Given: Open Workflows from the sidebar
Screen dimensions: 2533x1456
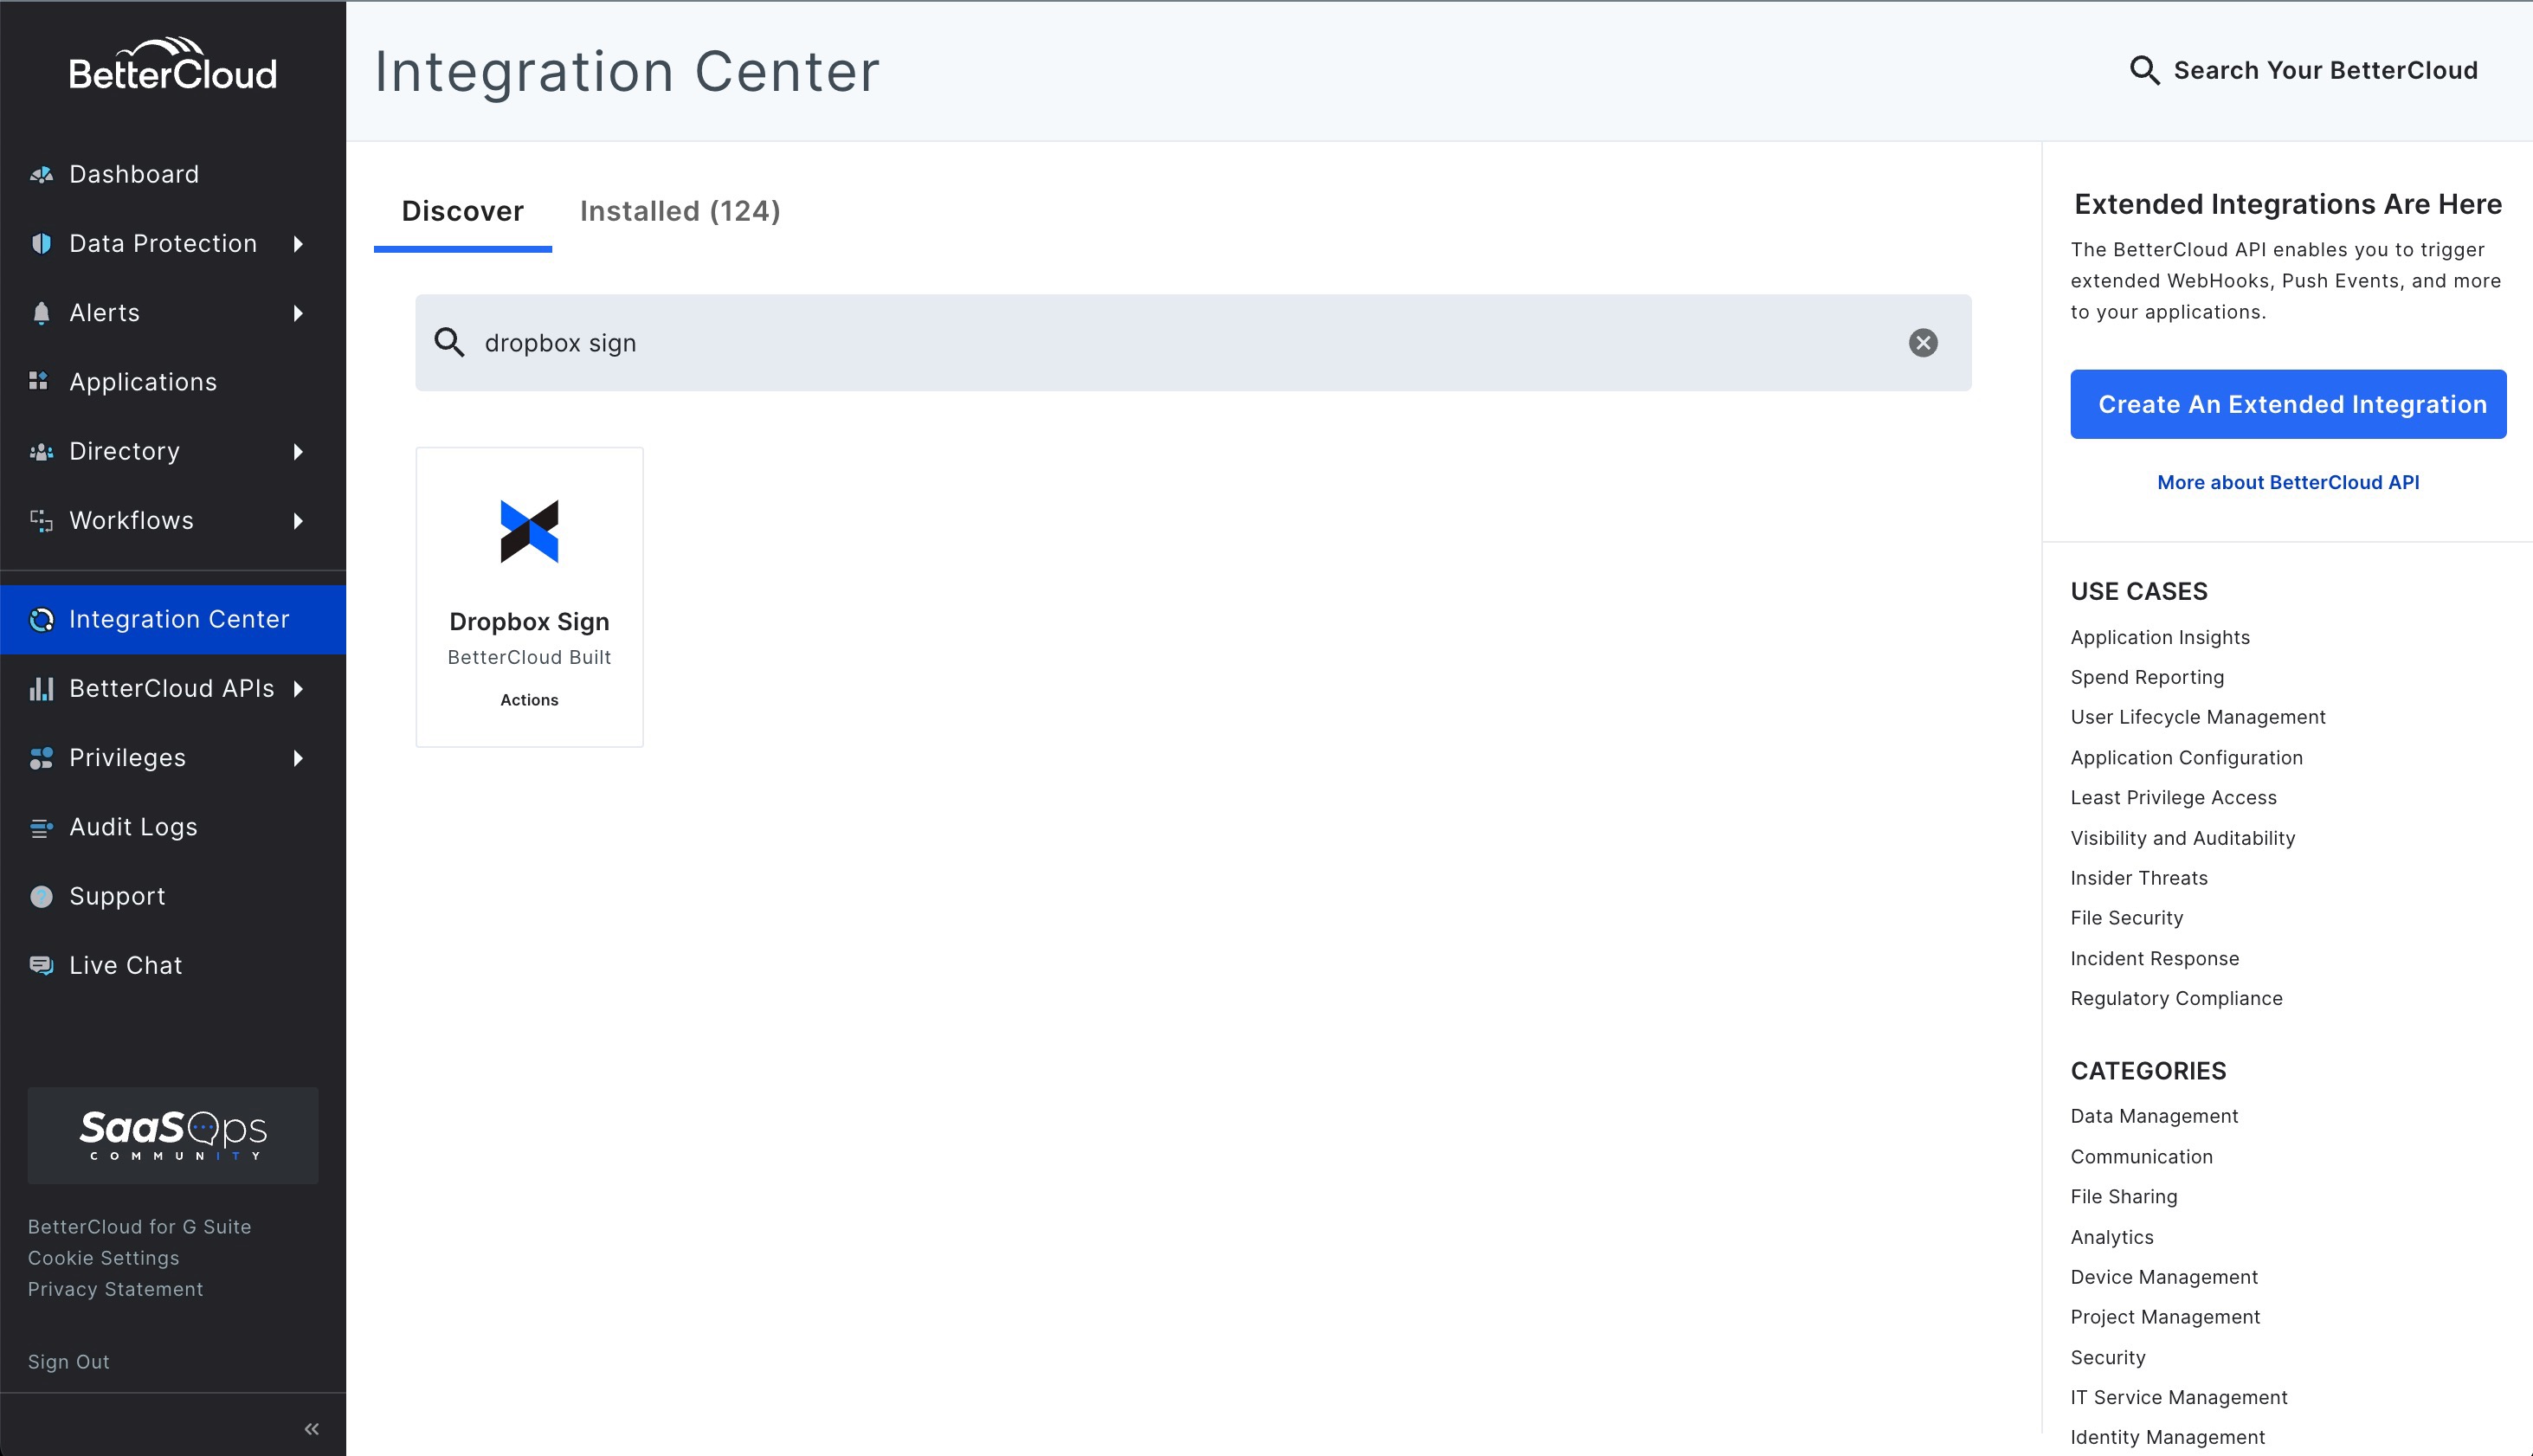Looking at the screenshot, I should (130, 520).
